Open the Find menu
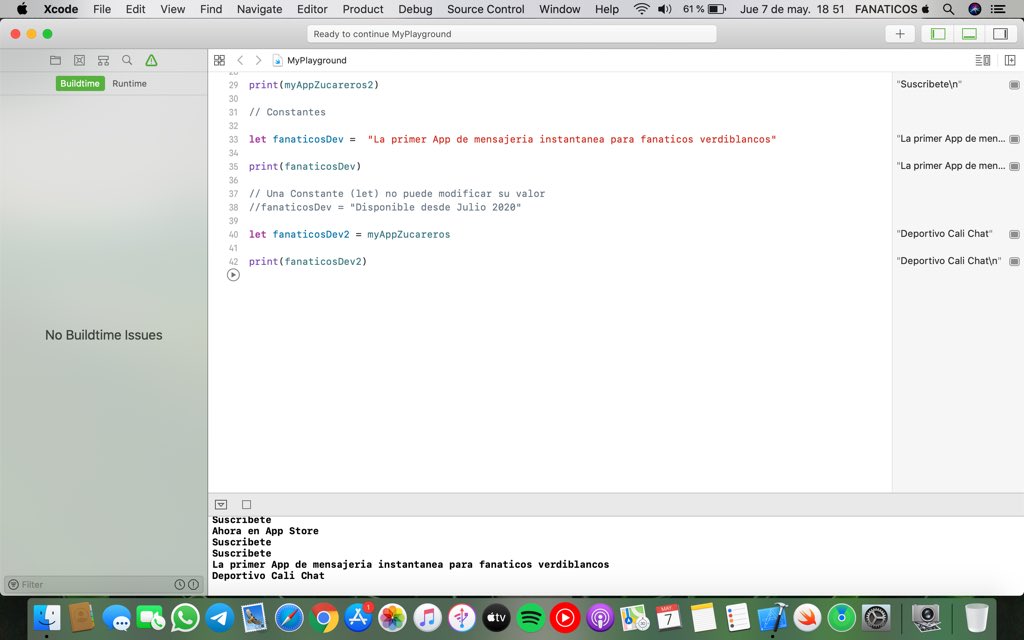 211,9
